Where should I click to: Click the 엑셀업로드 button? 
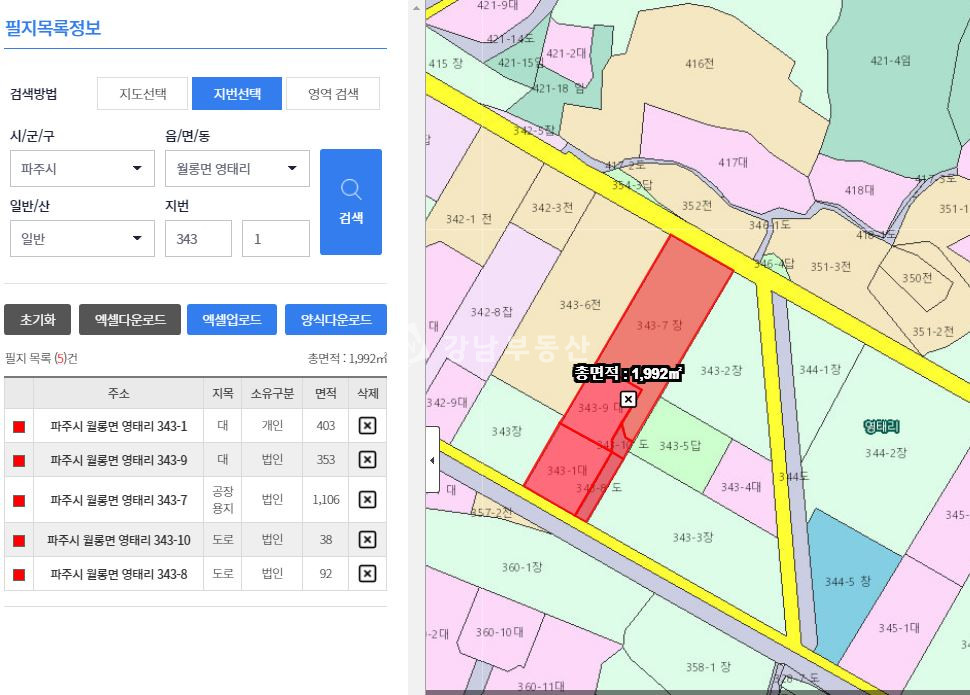(232, 319)
